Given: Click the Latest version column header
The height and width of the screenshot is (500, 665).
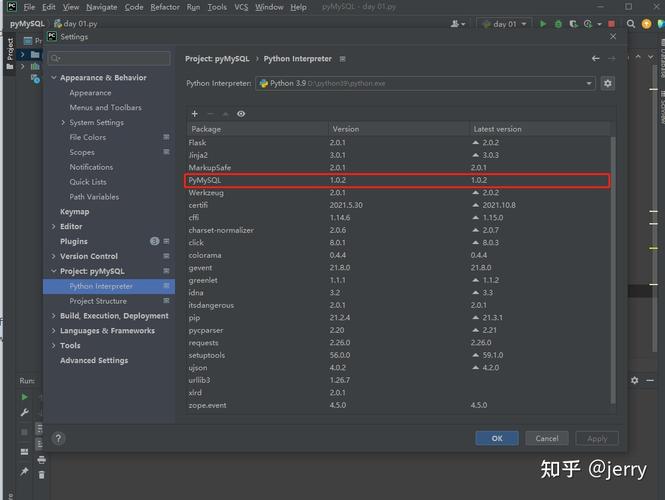Looking at the screenshot, I should tap(540, 129).
